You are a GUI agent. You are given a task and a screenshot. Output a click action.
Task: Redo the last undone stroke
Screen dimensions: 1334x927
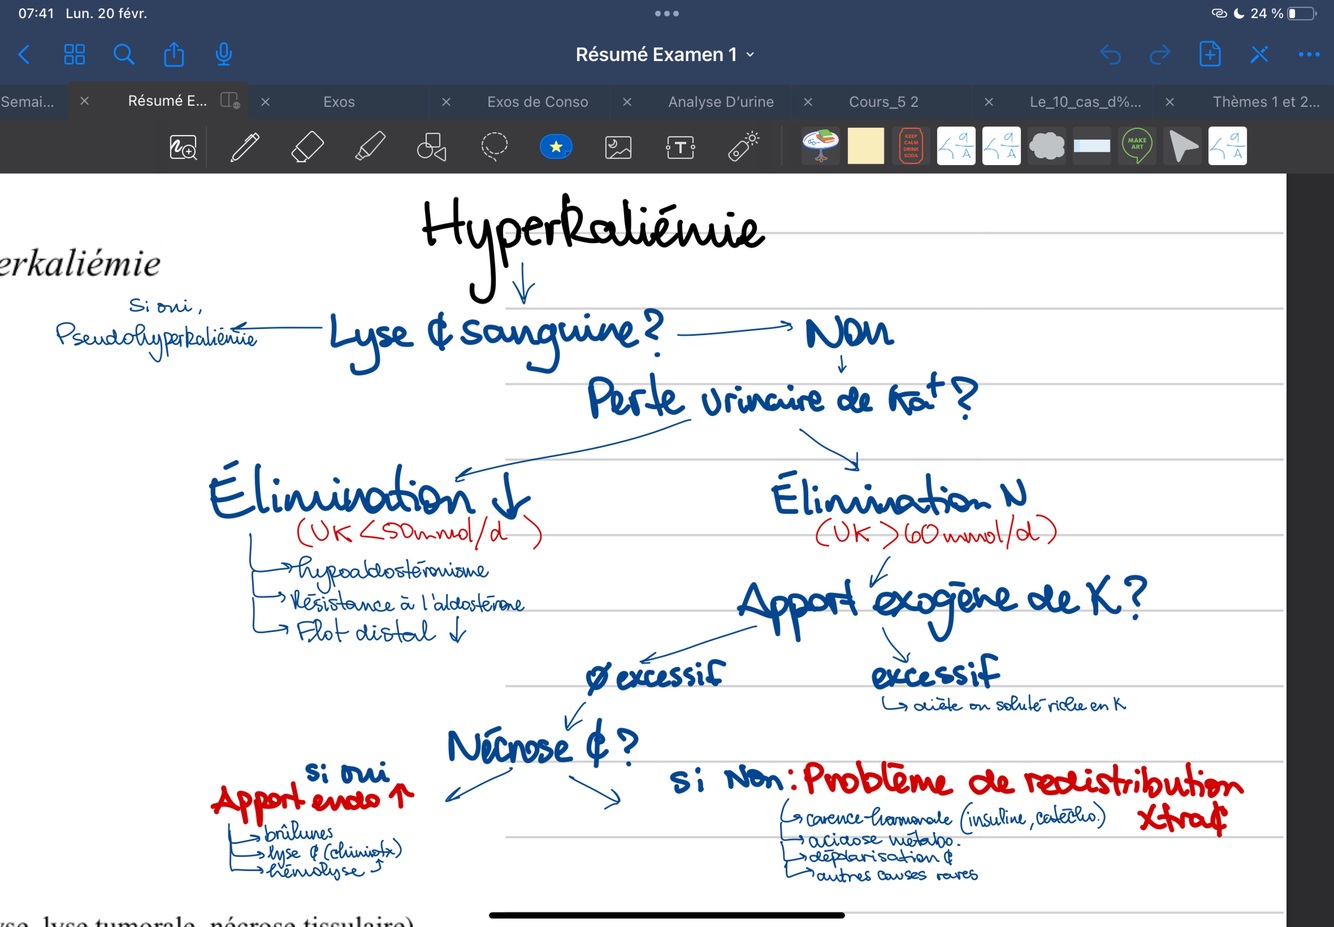1160,54
